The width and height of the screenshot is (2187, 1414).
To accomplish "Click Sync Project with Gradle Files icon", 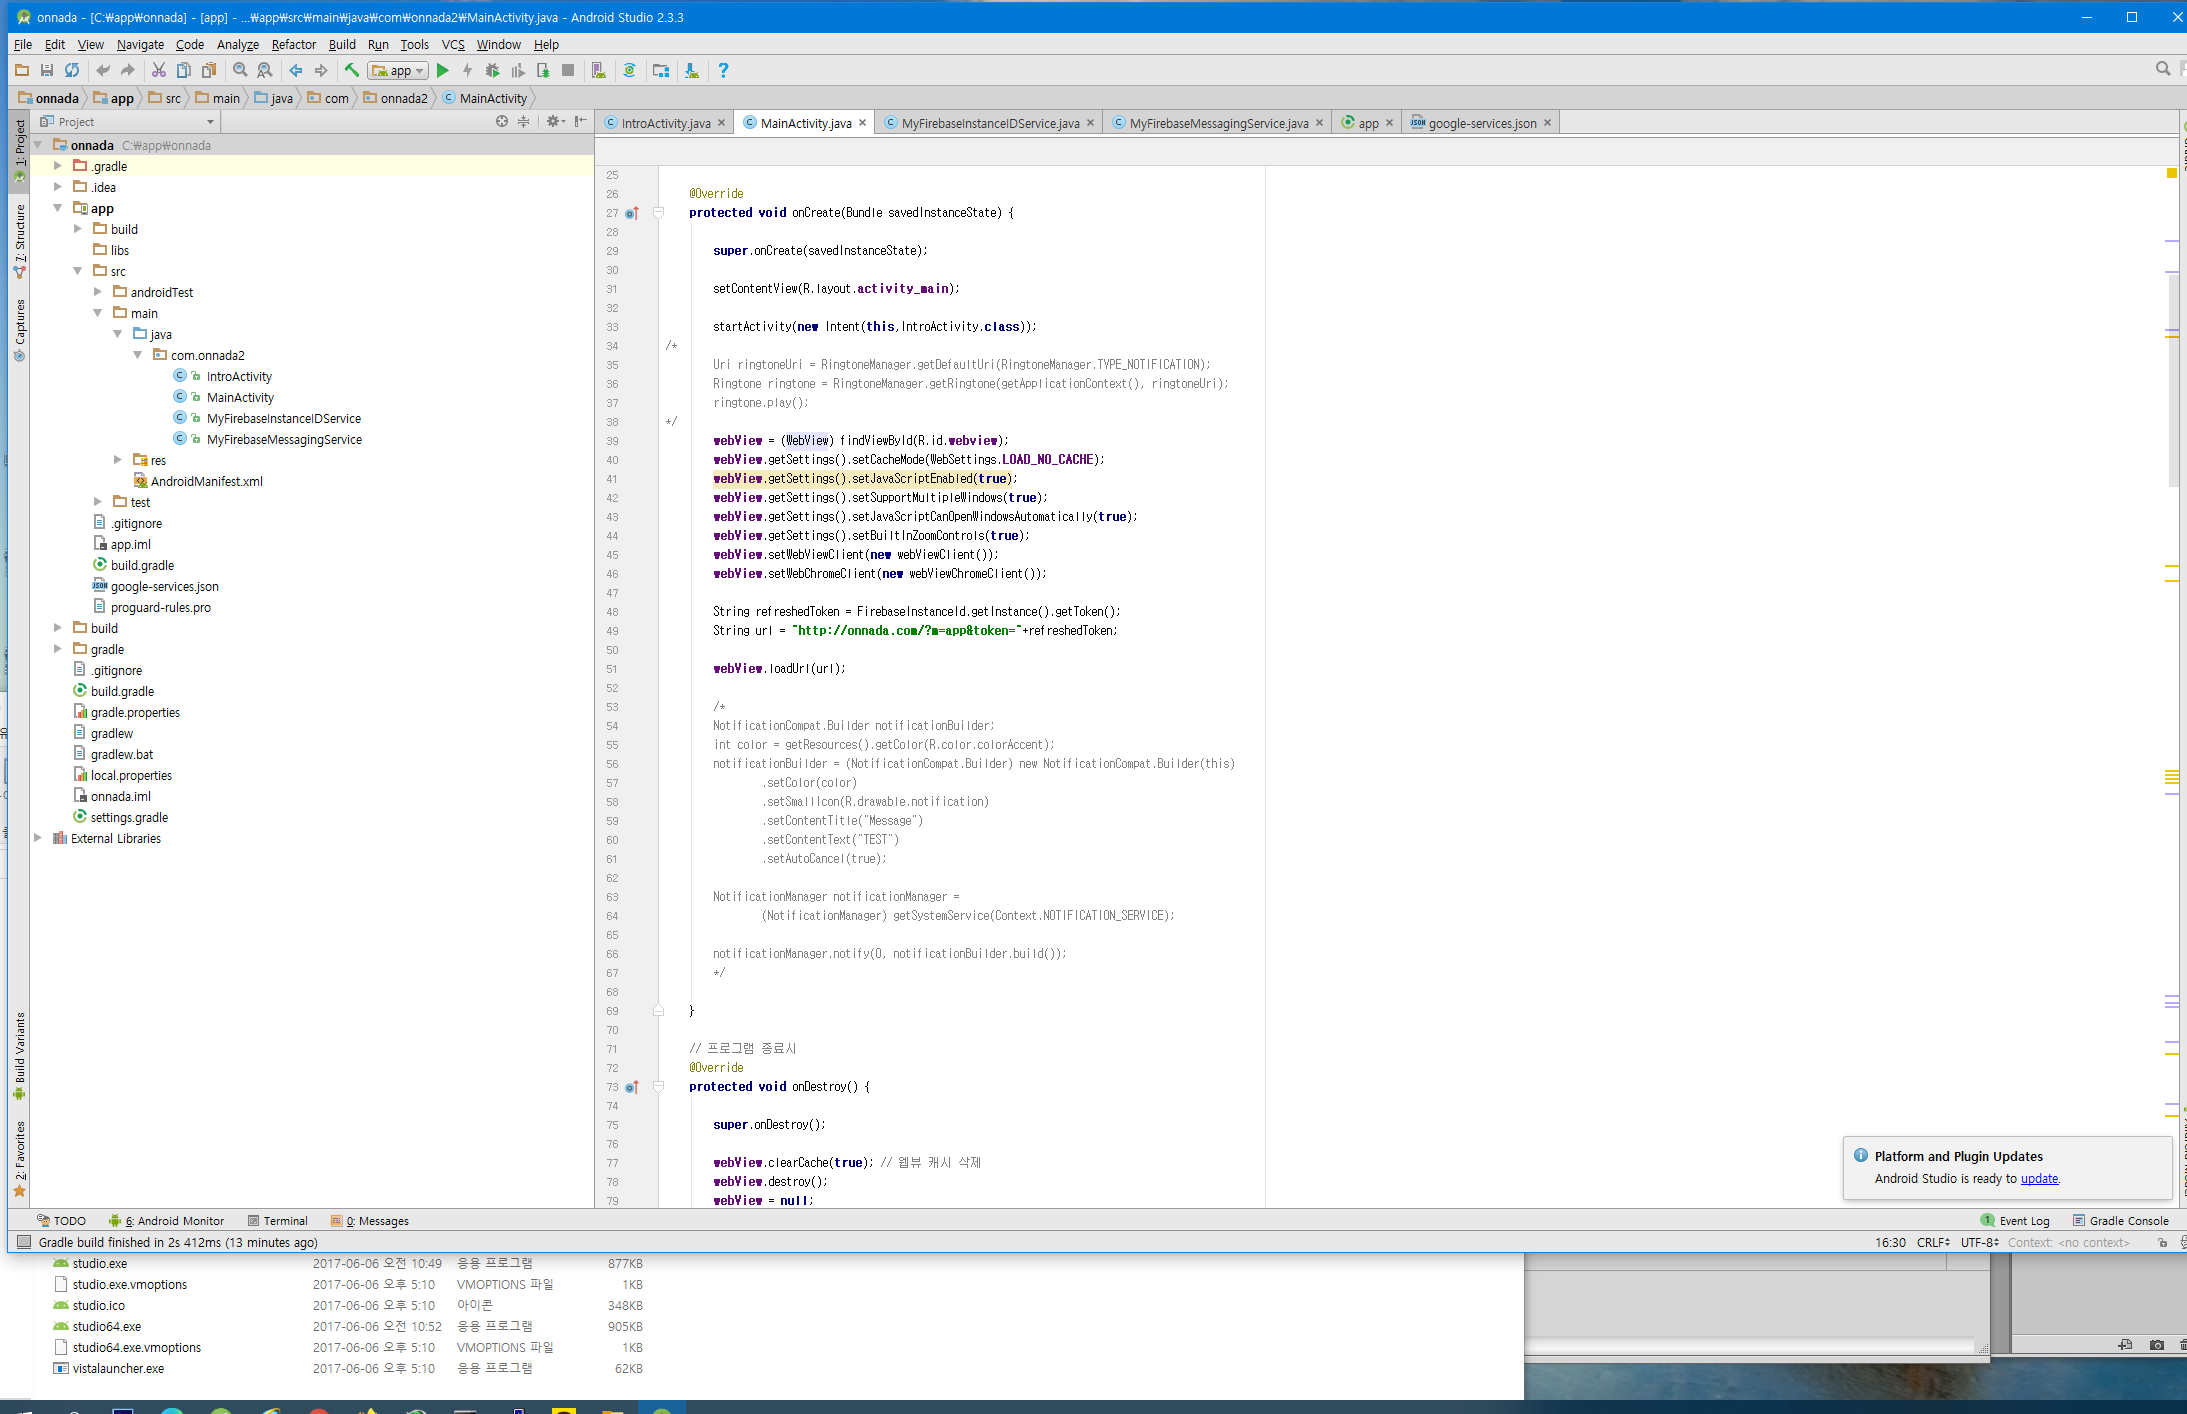I will coord(629,70).
